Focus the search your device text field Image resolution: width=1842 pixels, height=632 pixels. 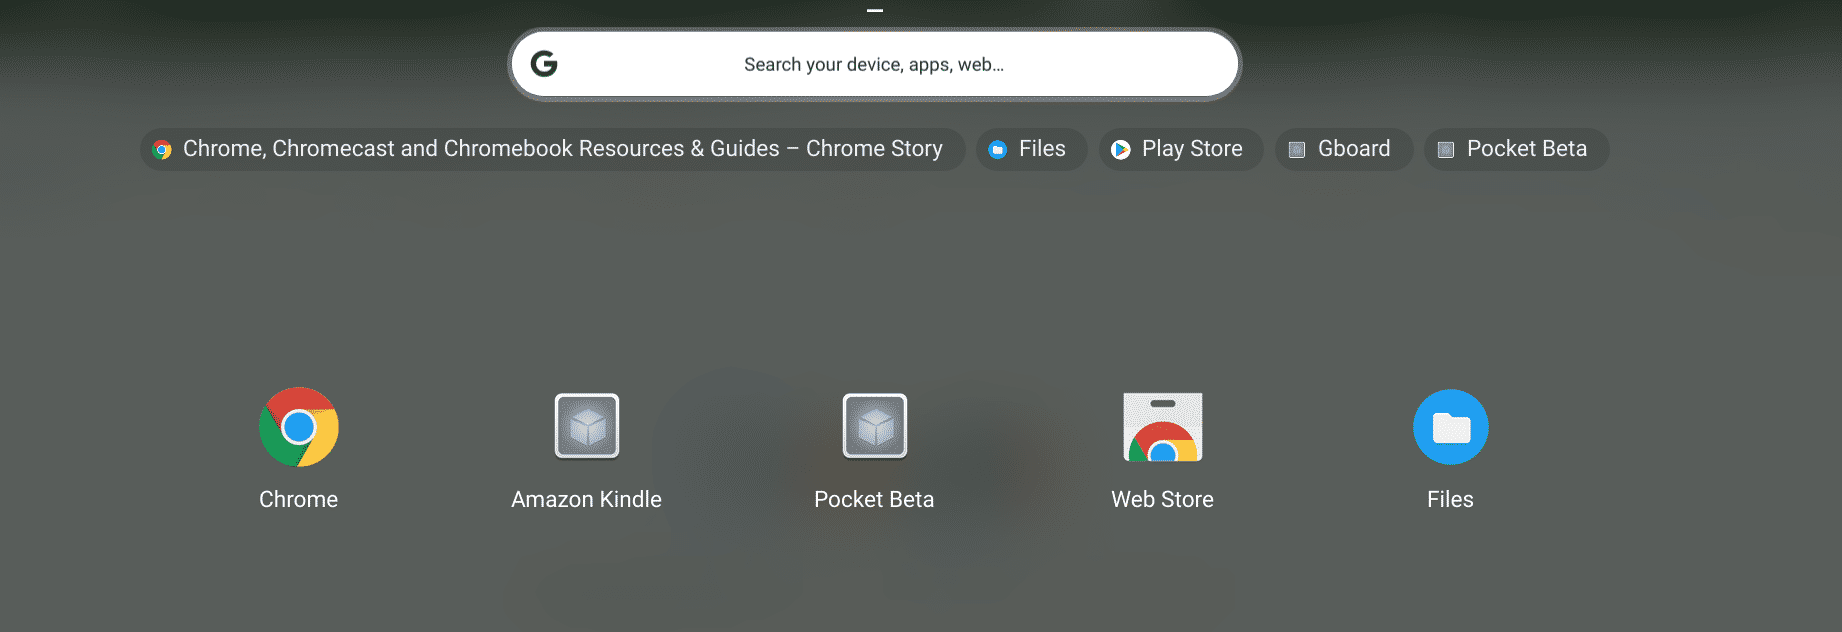874,65
